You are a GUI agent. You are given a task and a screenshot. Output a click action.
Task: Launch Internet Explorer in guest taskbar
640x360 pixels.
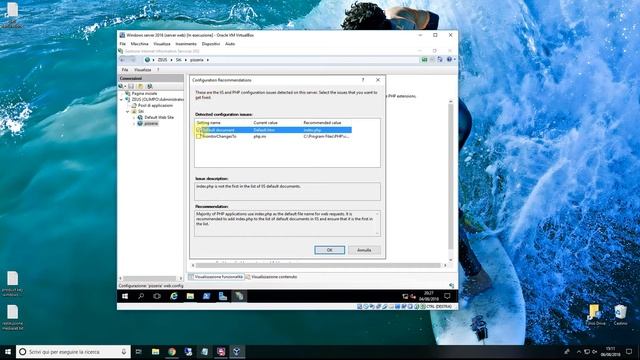(174, 296)
